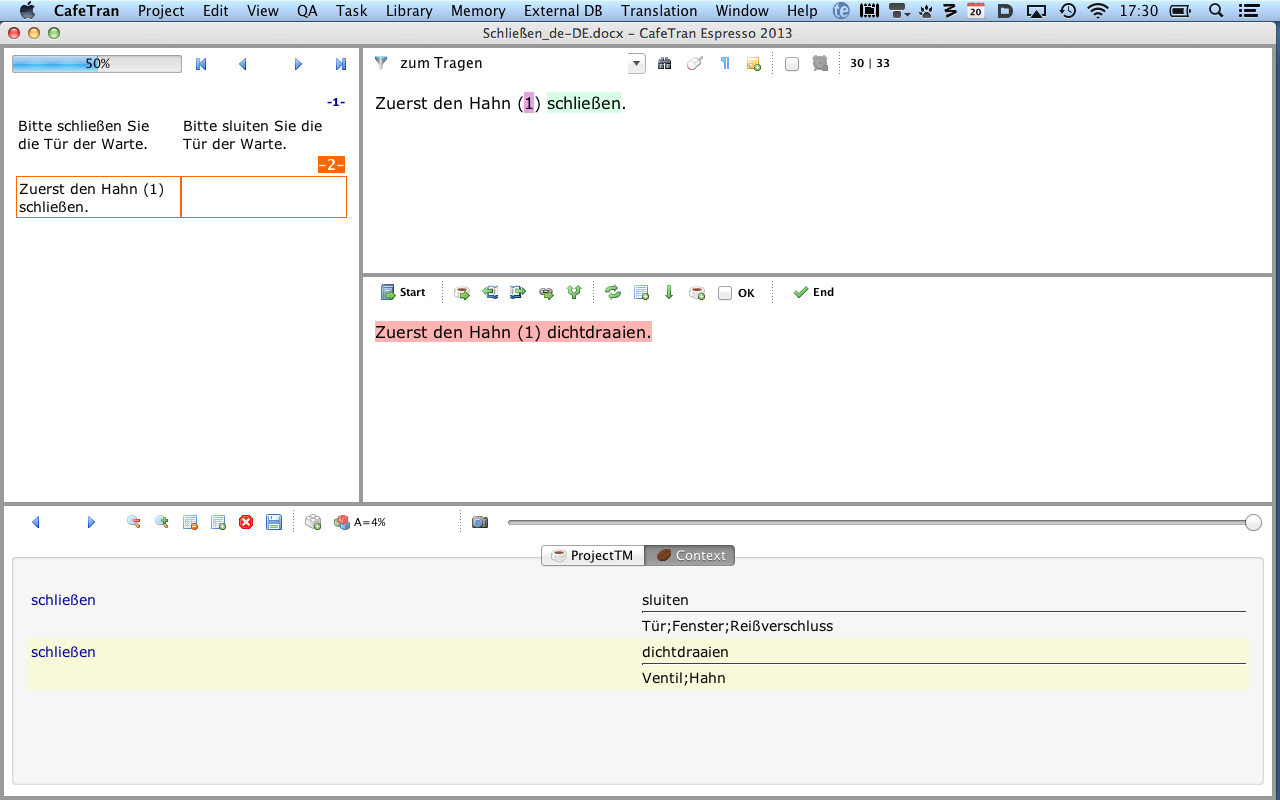Click the binoculars search icon
1280x800 pixels.
665,63
